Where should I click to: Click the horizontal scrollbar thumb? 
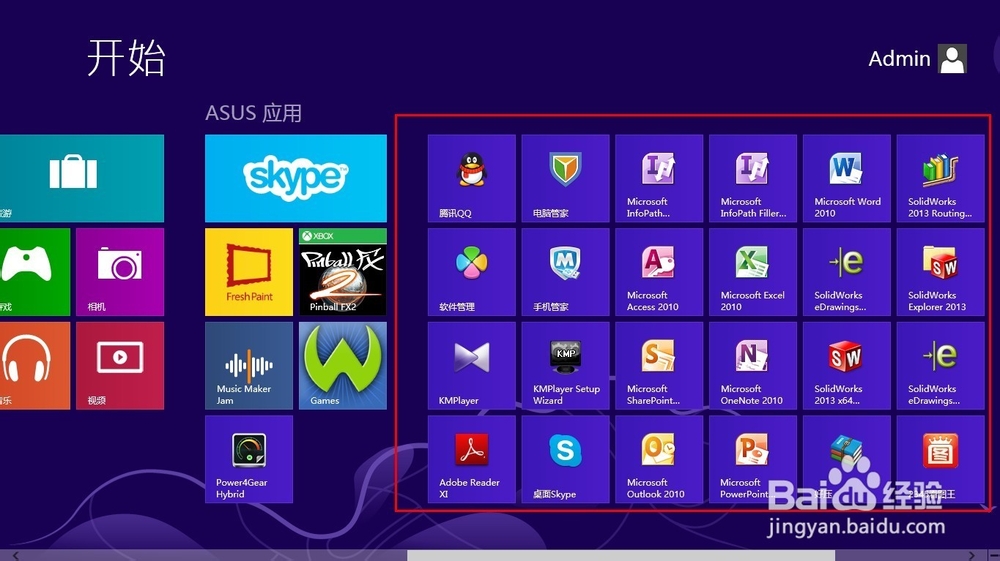(x=621, y=555)
